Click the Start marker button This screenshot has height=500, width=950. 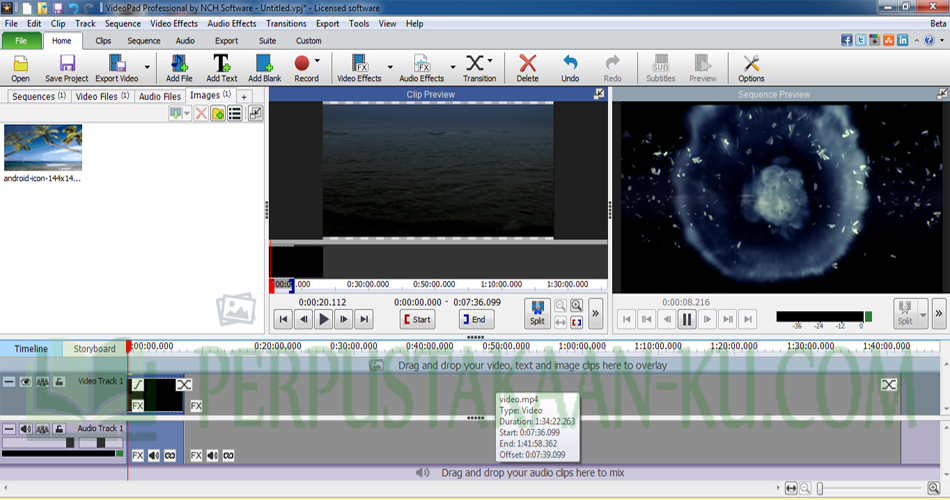417,319
